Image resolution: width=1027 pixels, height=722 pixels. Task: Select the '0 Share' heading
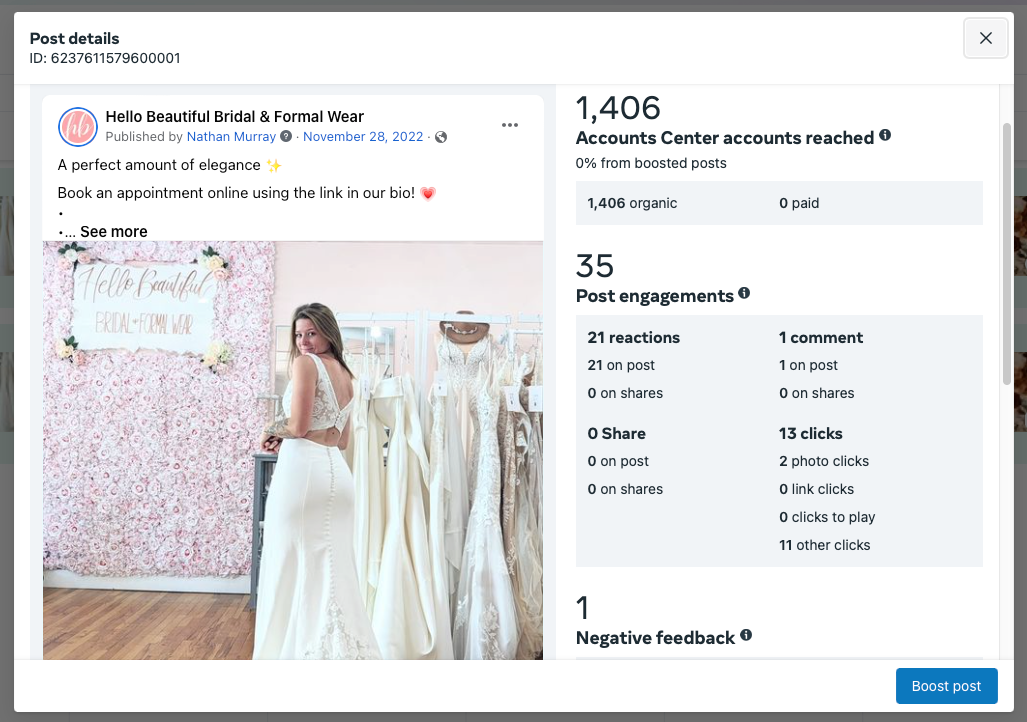(616, 434)
